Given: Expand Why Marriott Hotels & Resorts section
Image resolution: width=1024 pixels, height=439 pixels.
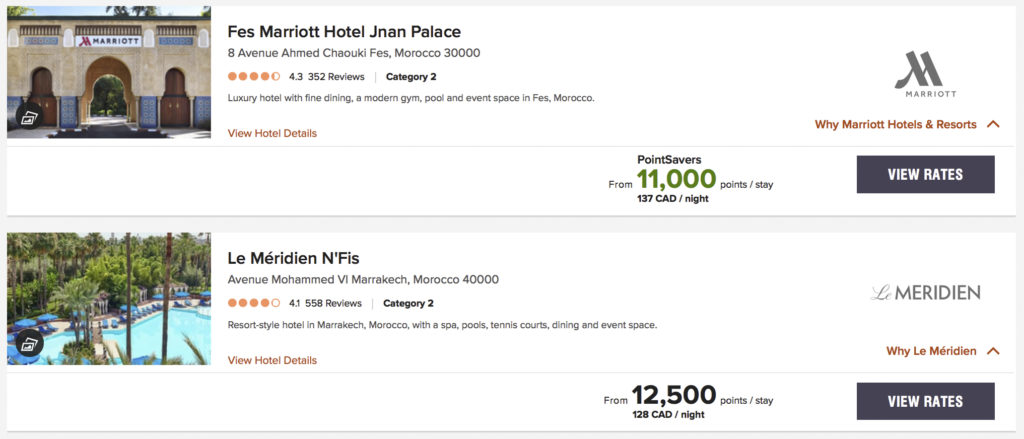Looking at the screenshot, I should point(907,125).
